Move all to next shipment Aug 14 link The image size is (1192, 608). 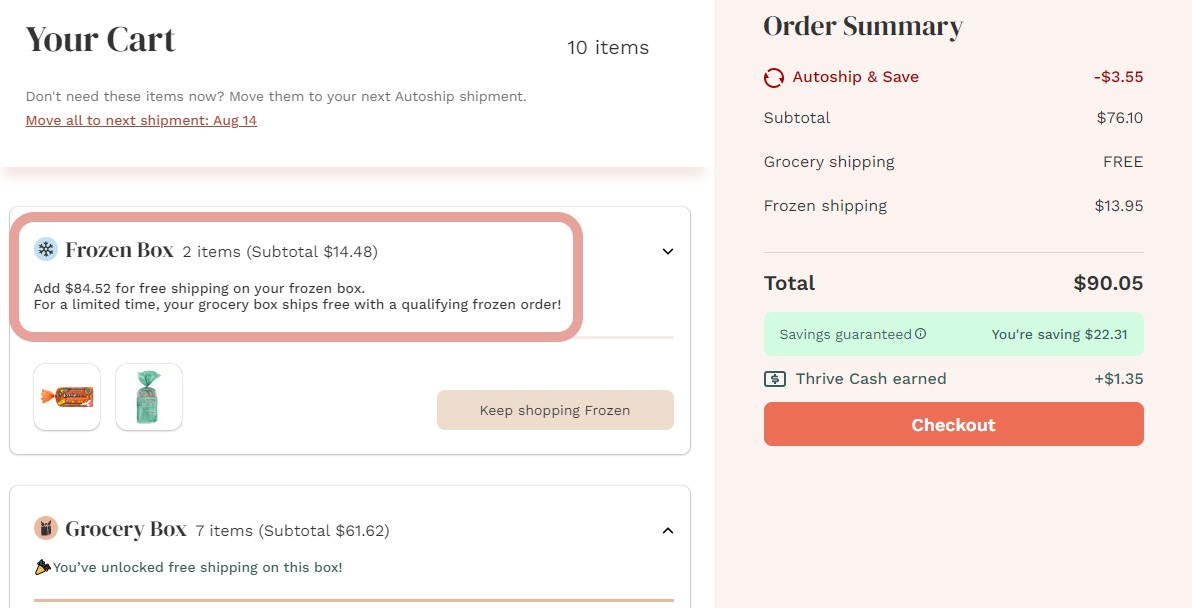click(x=141, y=120)
